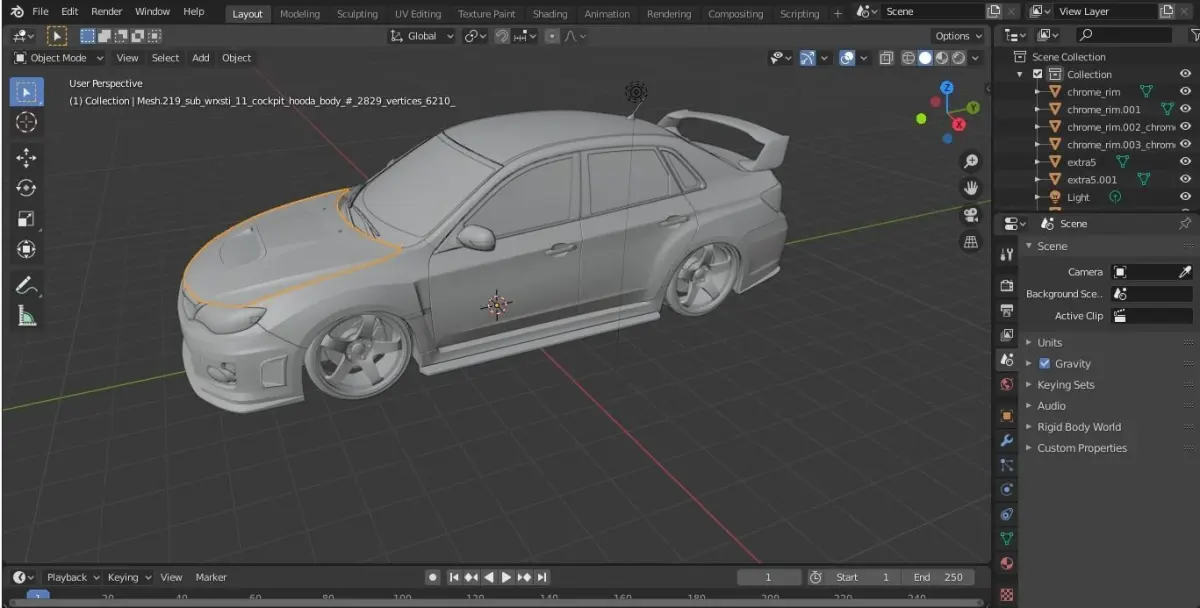1200x608 pixels.
Task: Hide the Collection in outliner
Action: pos(1185,74)
